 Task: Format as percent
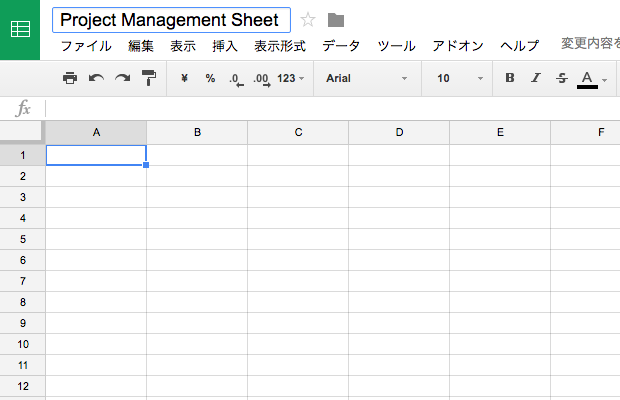pos(210,78)
